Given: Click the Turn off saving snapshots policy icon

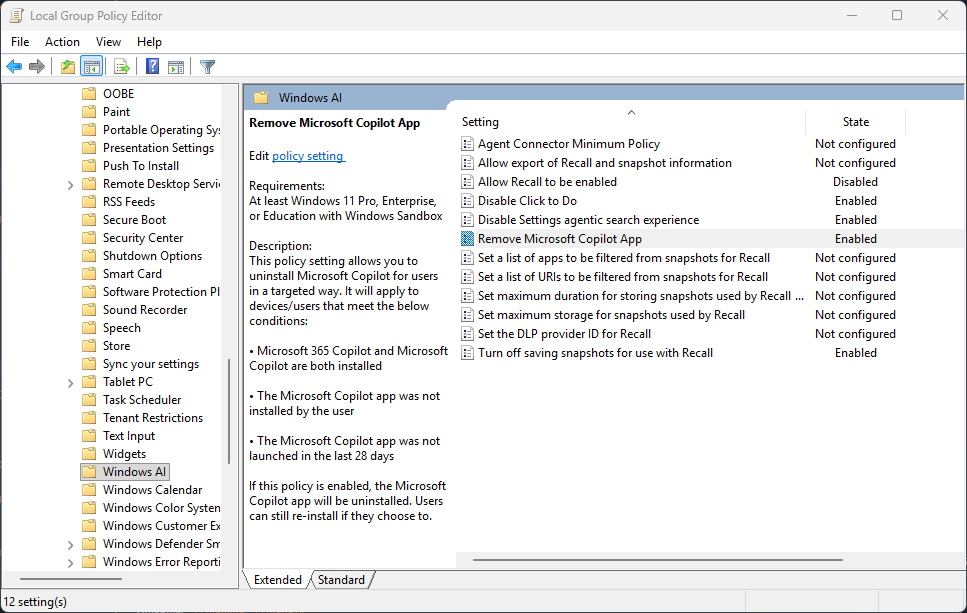Looking at the screenshot, I should click(x=467, y=353).
